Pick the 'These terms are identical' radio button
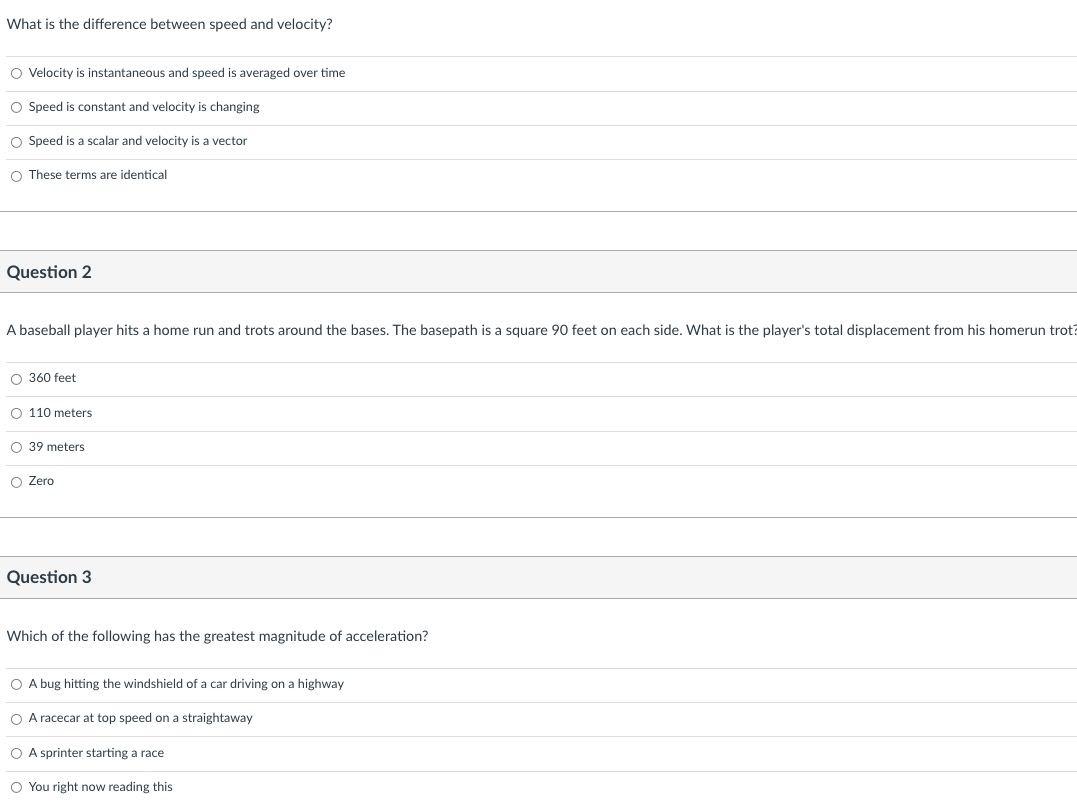Viewport: 1077px width, 809px height. pos(16,176)
